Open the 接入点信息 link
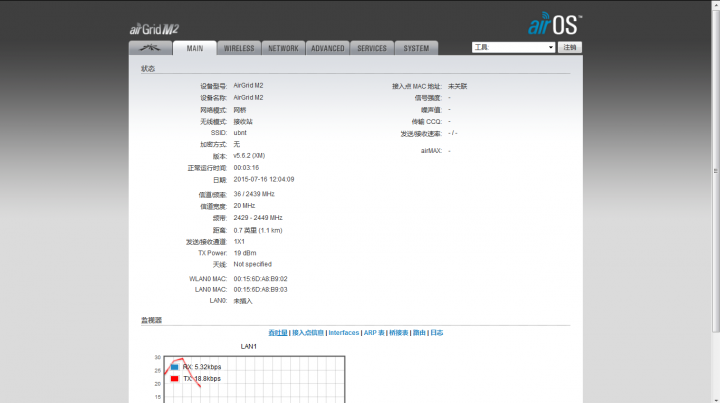Viewport: 720px width, 403px height. tap(308, 333)
